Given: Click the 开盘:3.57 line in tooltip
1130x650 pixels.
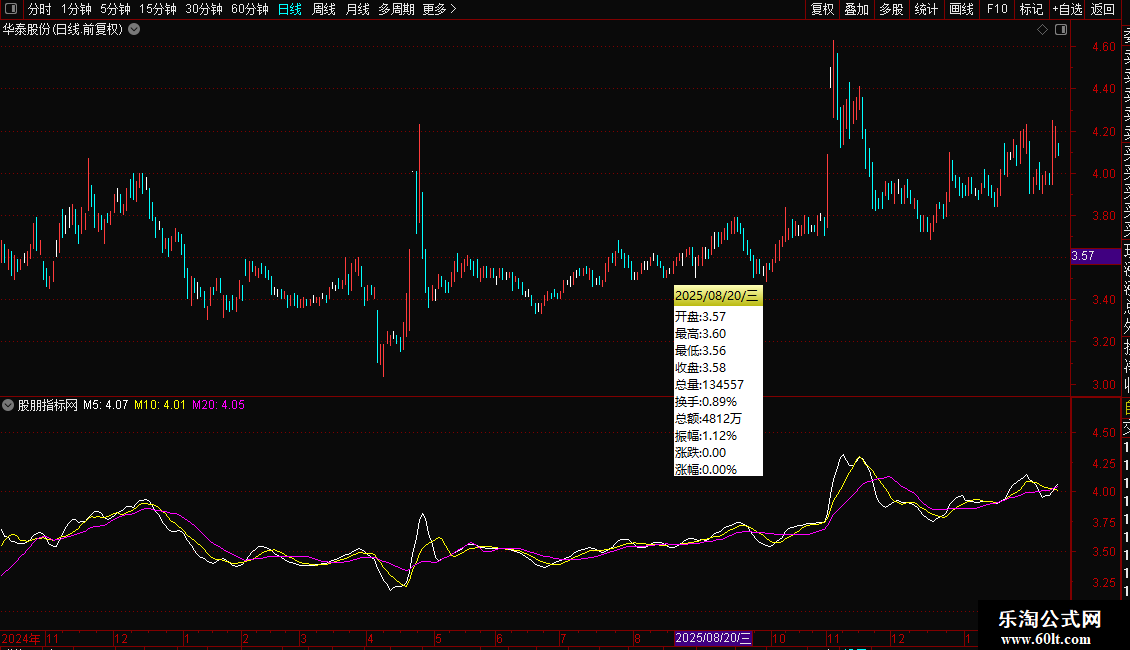Looking at the screenshot, I should pos(700,317).
